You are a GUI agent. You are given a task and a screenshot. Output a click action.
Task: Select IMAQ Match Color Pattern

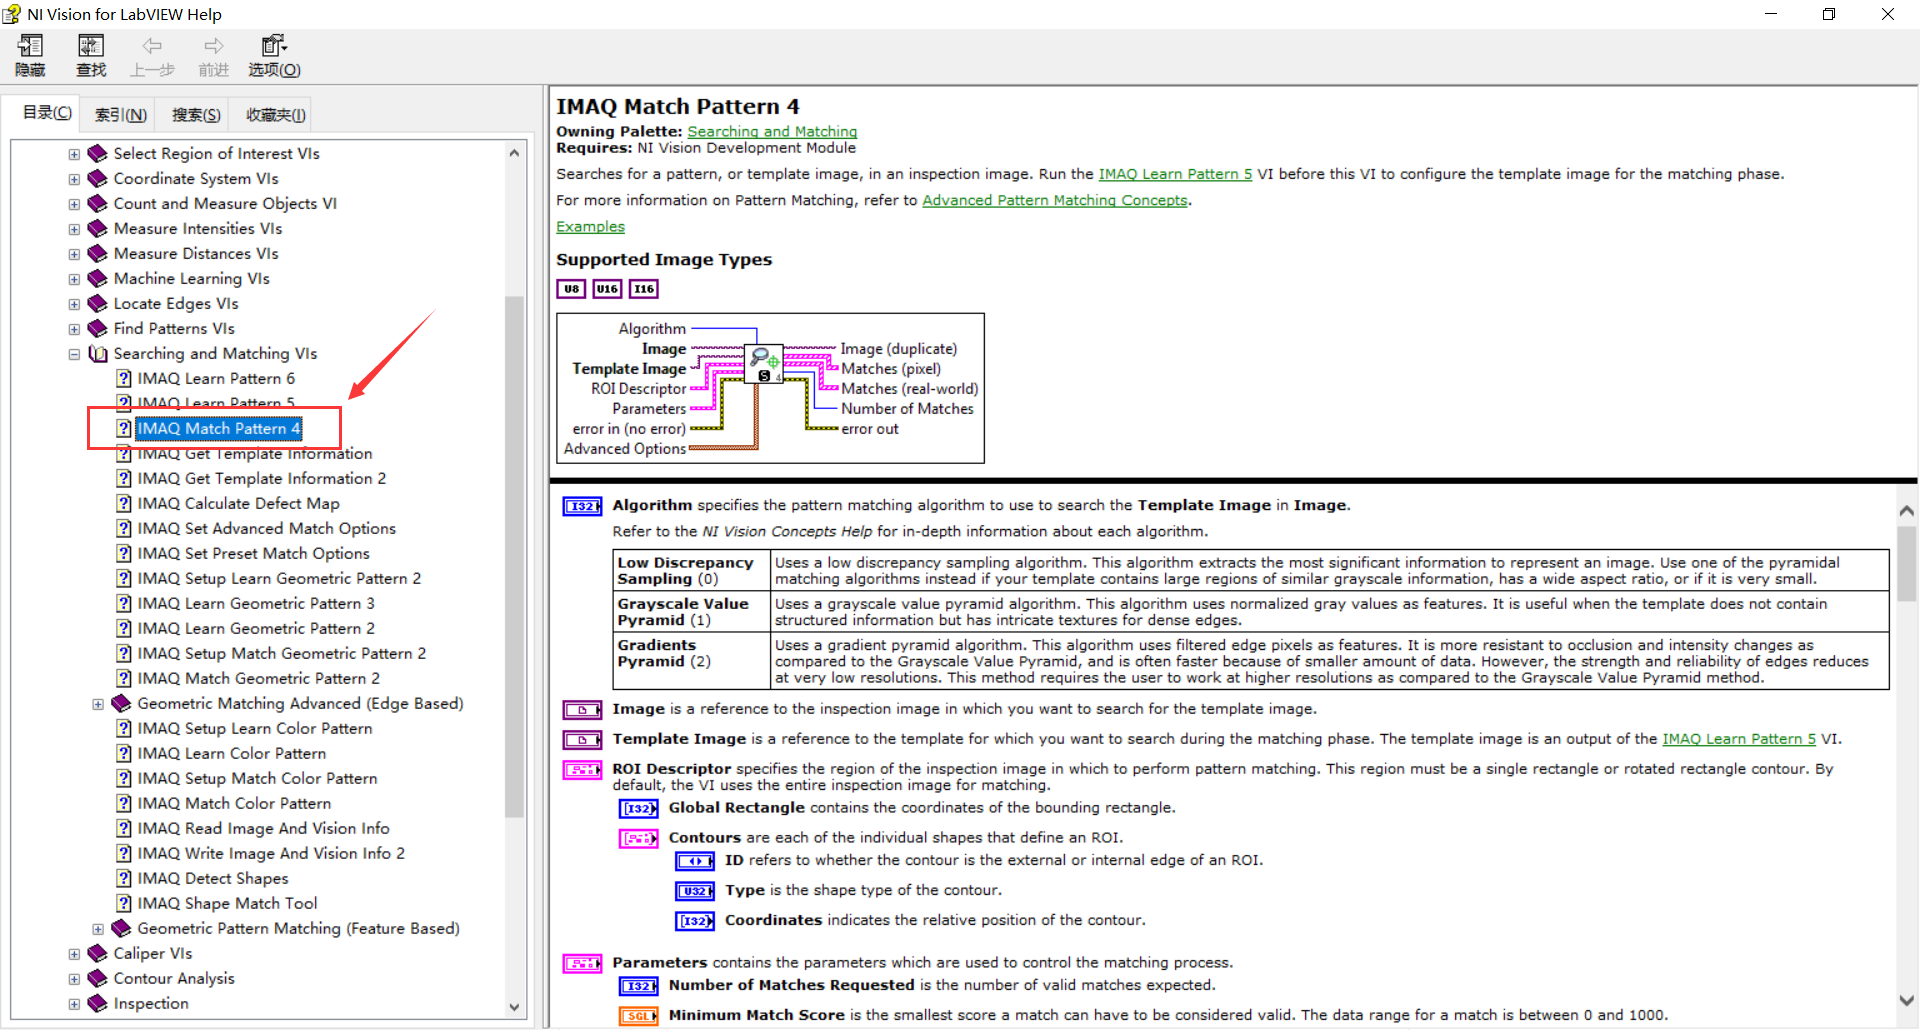click(234, 803)
